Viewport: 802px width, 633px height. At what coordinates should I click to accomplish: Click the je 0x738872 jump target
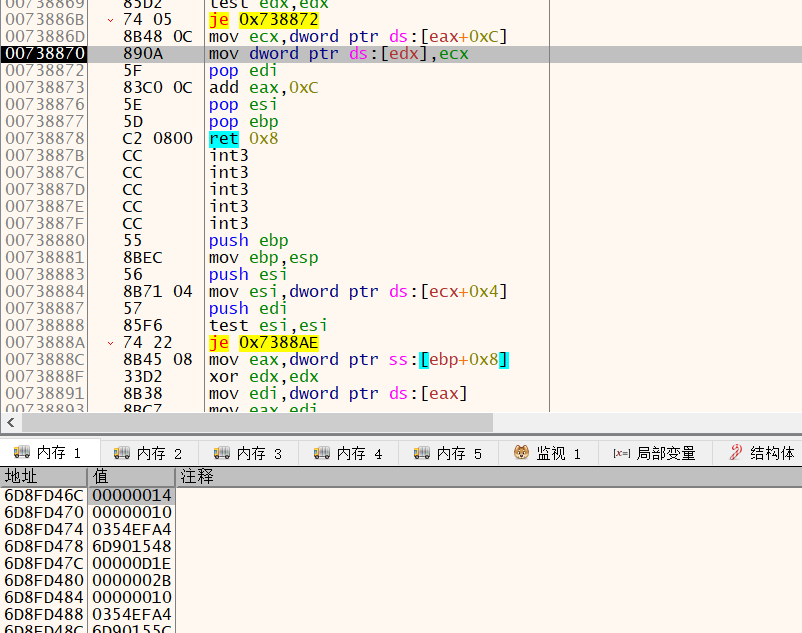tap(278, 20)
